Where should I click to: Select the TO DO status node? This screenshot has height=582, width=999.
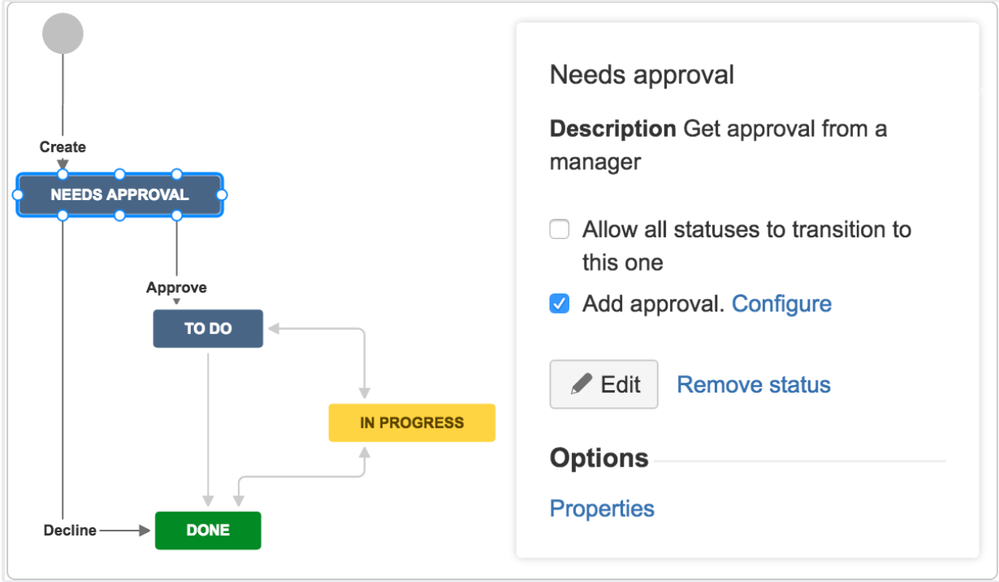(x=208, y=328)
